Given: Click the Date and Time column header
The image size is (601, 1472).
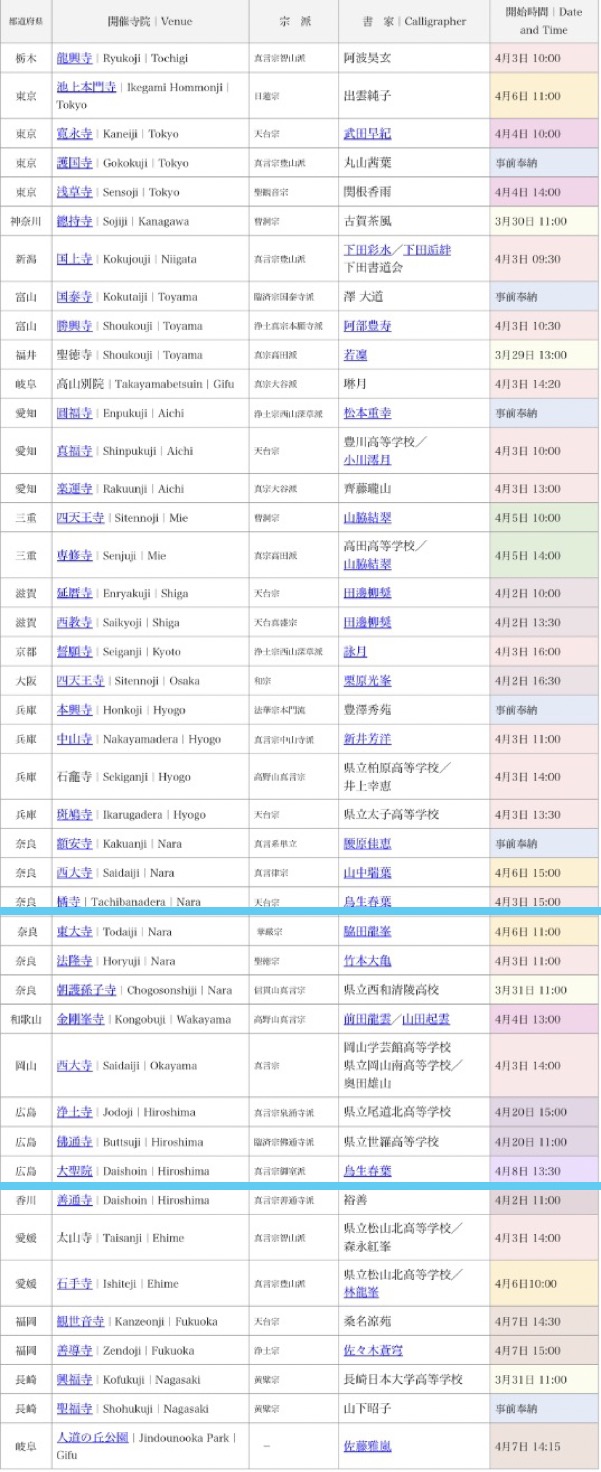Looking at the screenshot, I should tap(543, 21).
